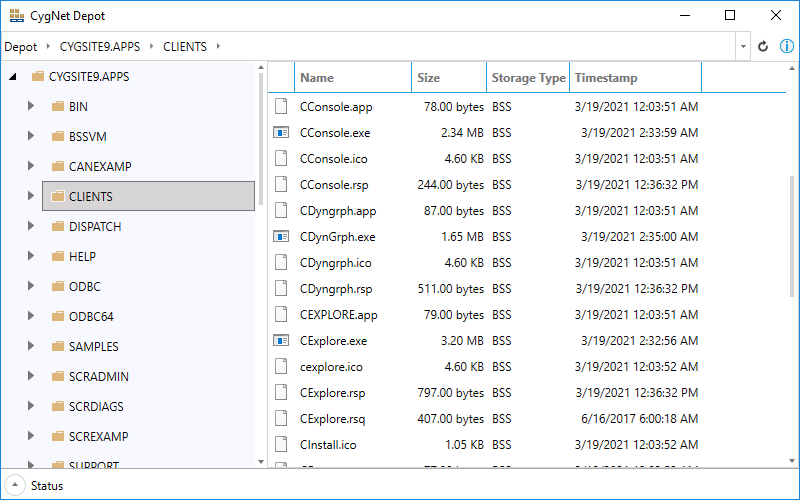Click the CDyngrph.app file icon
The image size is (800, 500).
click(281, 211)
